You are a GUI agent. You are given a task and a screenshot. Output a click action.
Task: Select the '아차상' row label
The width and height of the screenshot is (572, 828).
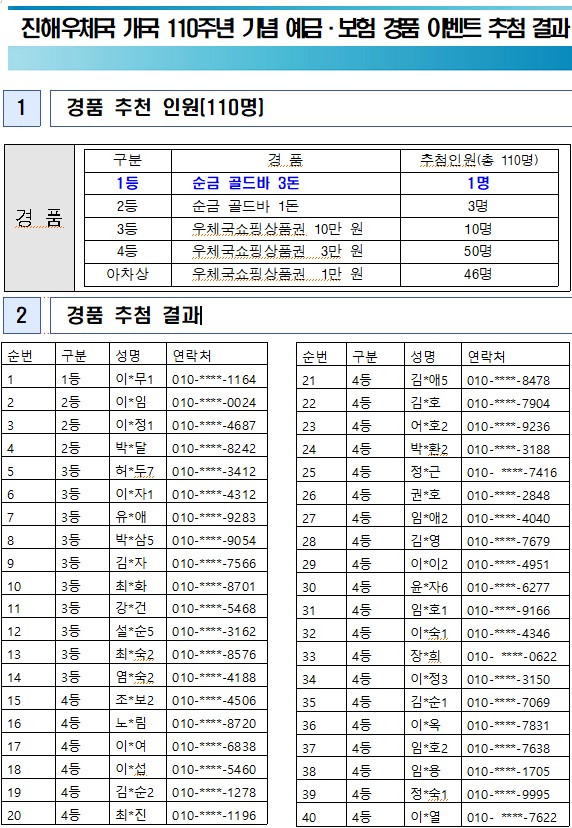(x=127, y=274)
